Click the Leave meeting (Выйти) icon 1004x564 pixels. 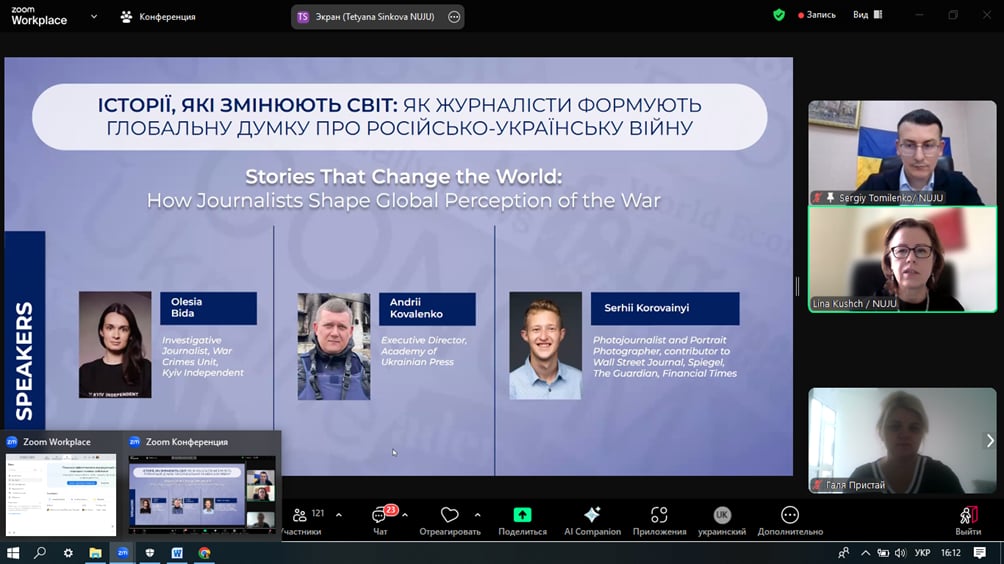pos(968,515)
